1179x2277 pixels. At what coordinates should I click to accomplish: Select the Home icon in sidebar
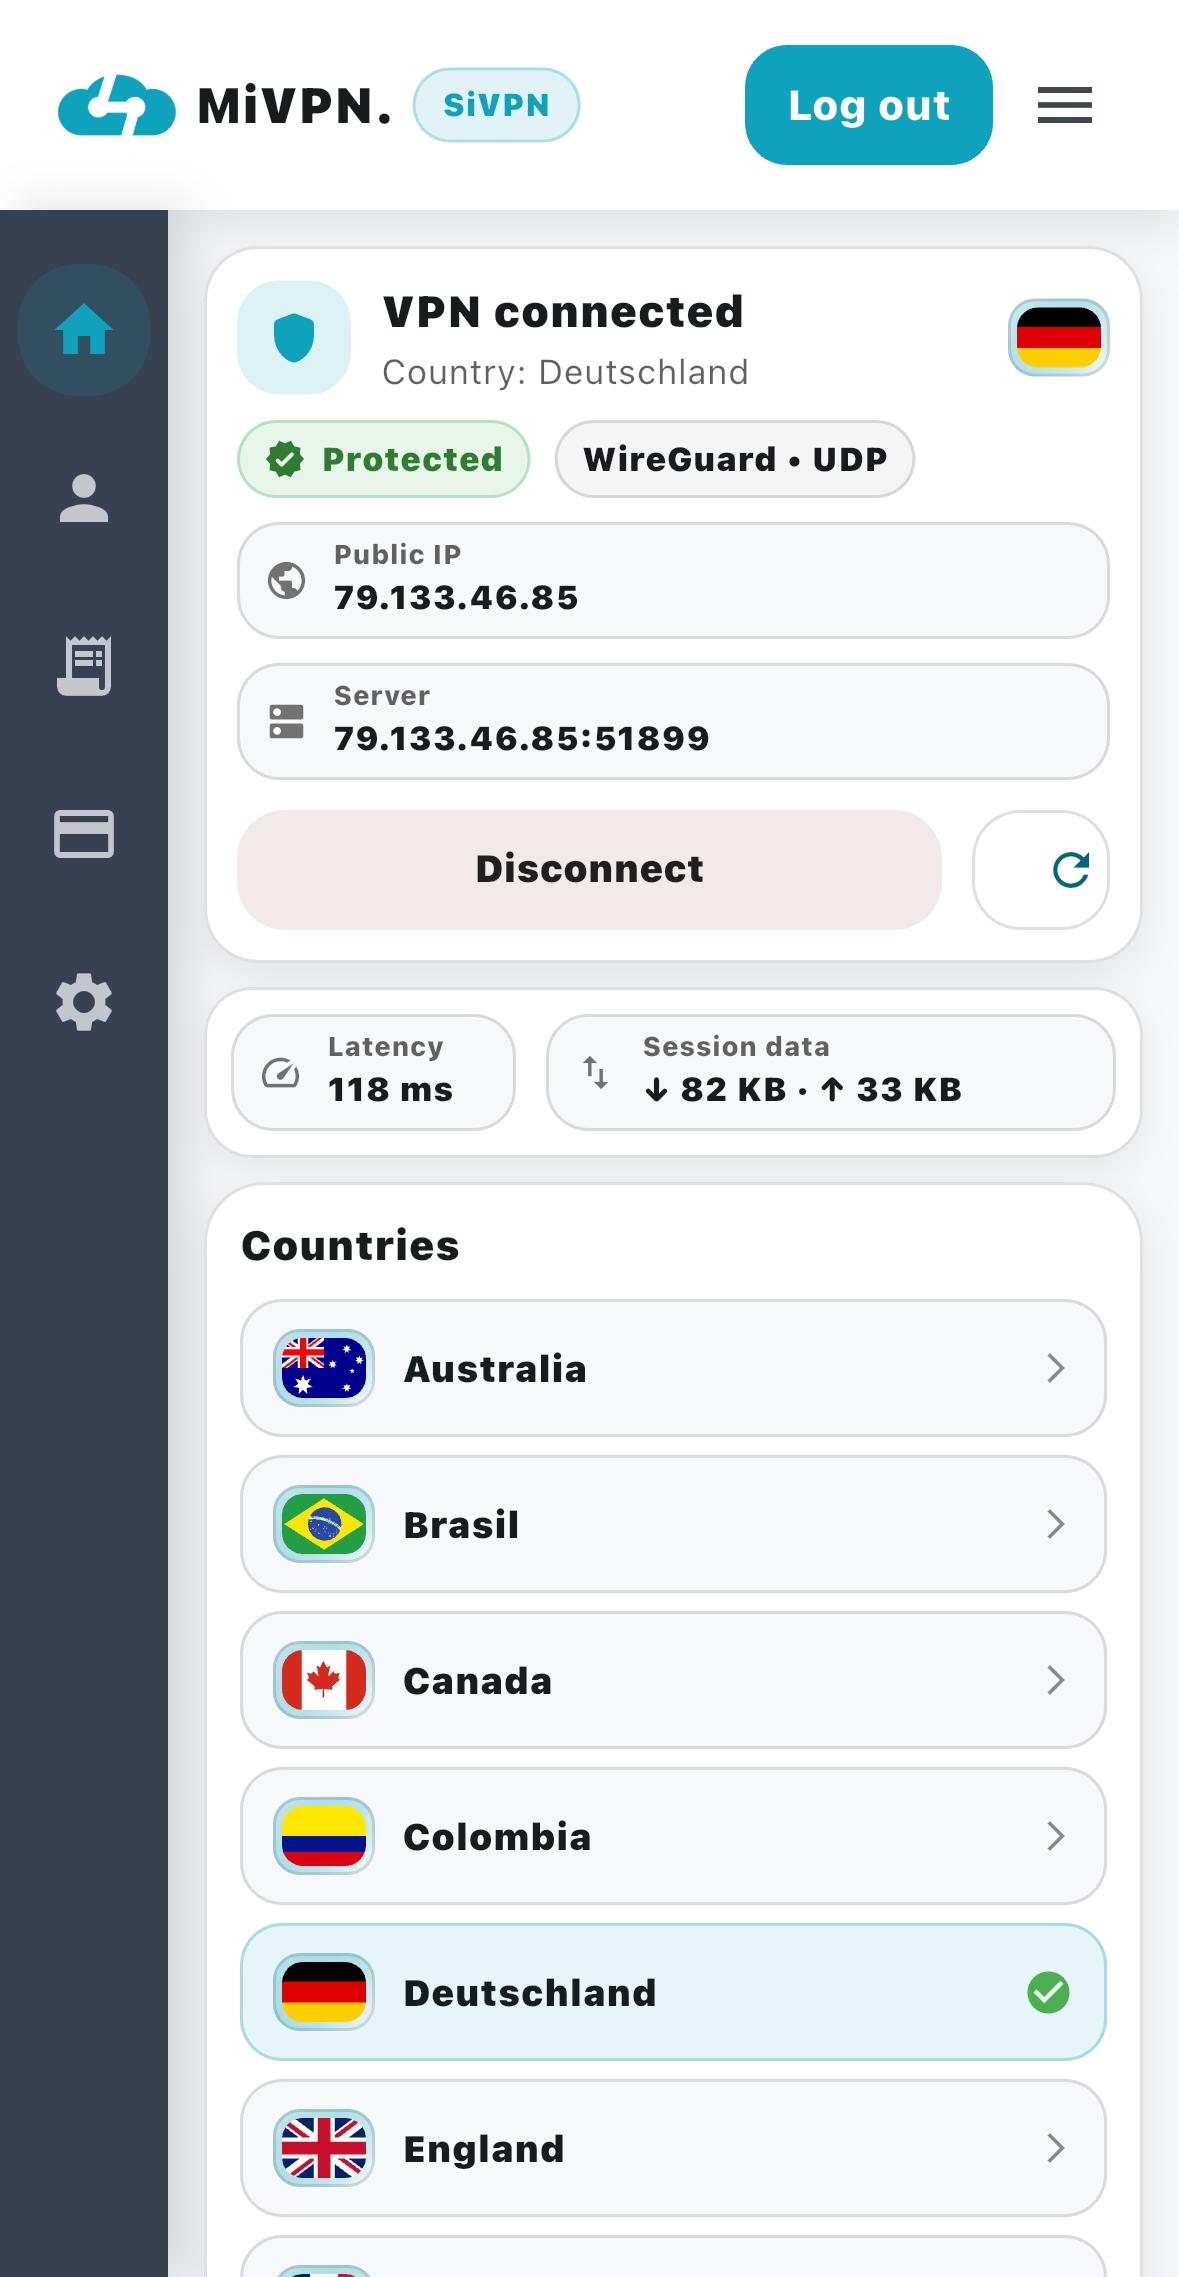(84, 330)
